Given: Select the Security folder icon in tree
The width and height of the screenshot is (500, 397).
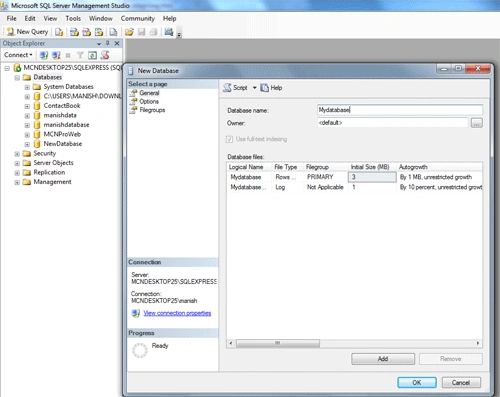Looking at the screenshot, I should (x=27, y=154).
